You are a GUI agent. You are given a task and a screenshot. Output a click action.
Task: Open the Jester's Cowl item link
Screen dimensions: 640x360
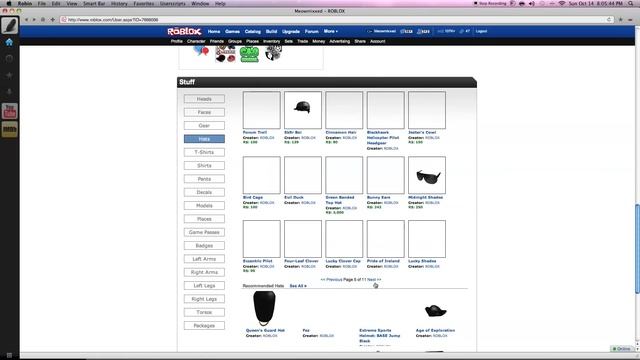point(422,132)
